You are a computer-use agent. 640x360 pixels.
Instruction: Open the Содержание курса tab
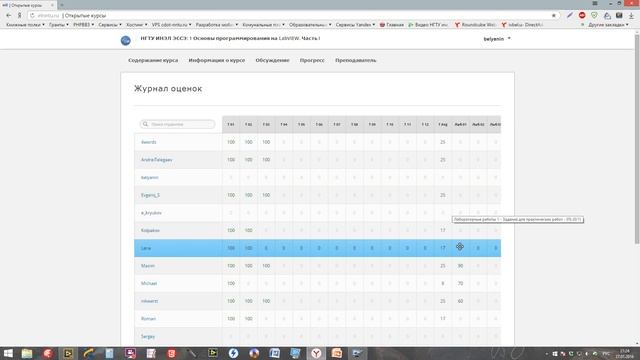pos(153,60)
